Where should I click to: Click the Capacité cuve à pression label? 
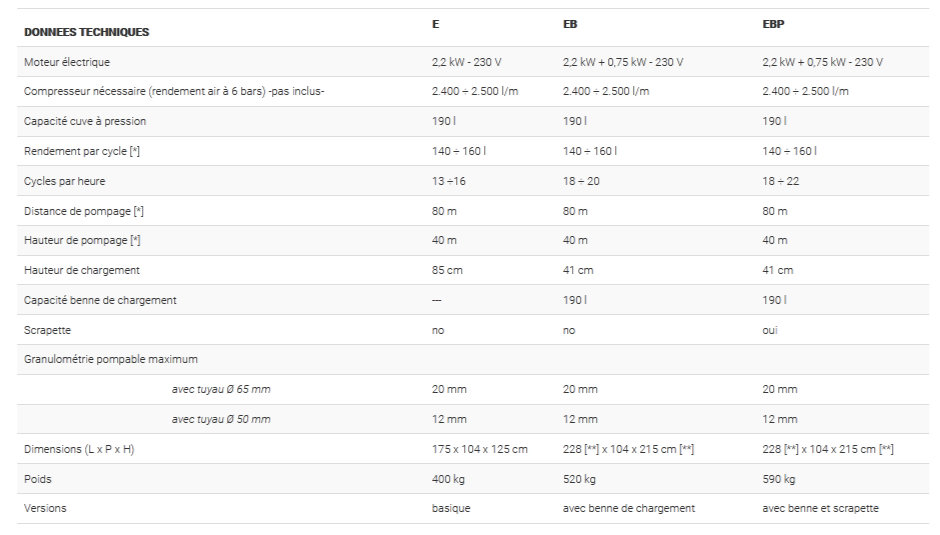[x=85, y=121]
